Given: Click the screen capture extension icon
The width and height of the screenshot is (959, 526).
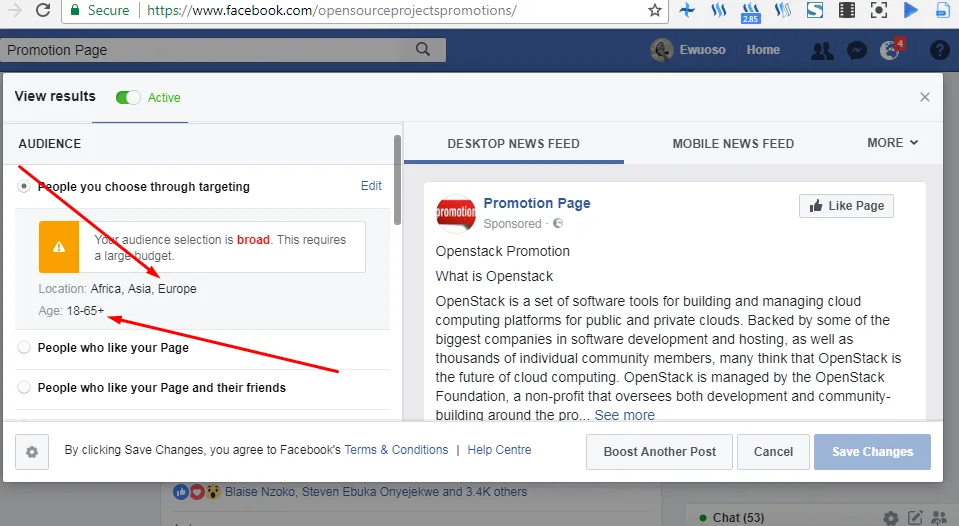Looking at the screenshot, I should coord(878,10).
